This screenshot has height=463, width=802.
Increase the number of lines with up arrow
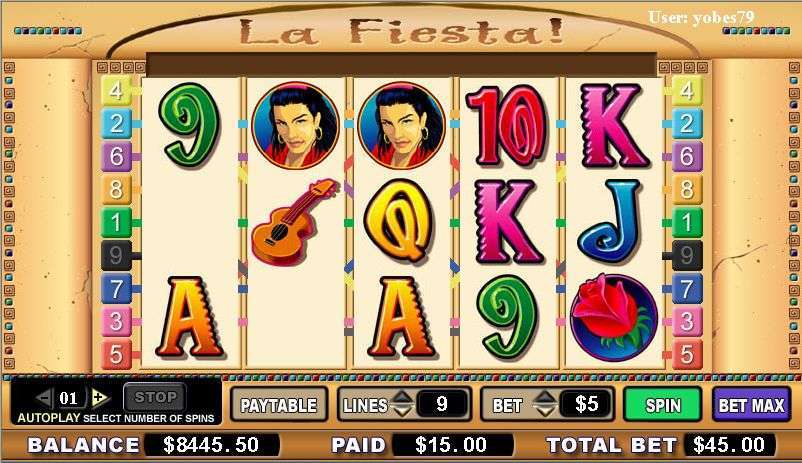coord(403,396)
